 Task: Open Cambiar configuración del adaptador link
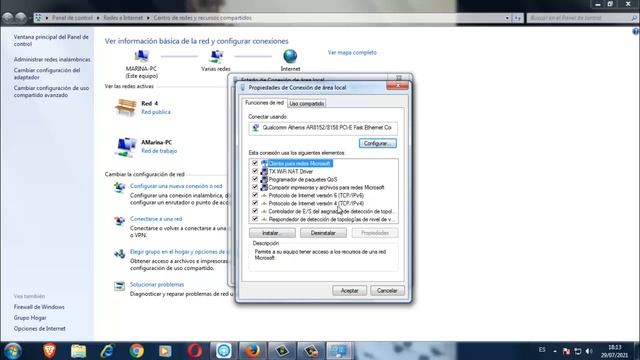(47, 73)
